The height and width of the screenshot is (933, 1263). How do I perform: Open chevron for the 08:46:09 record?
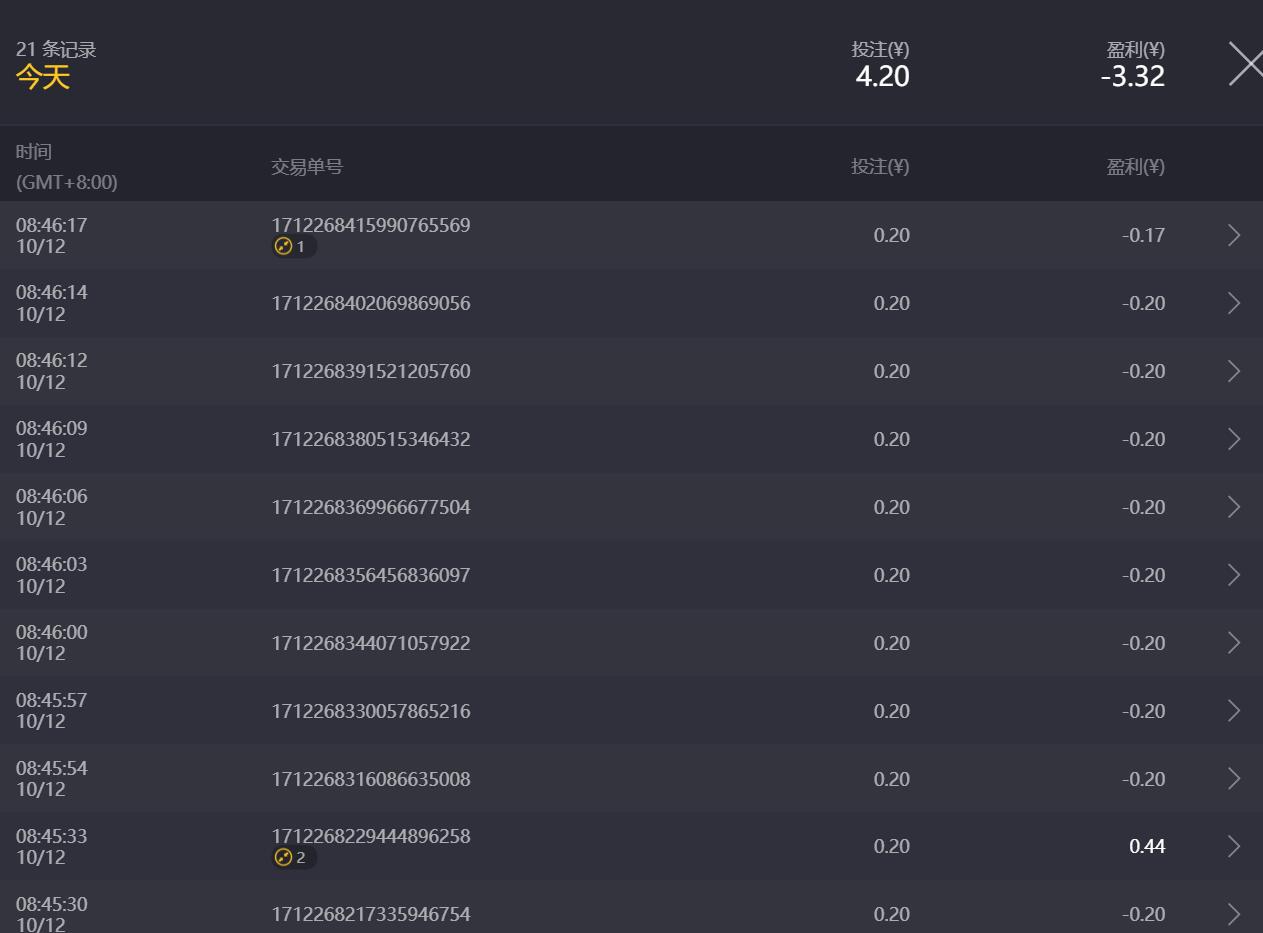[1234, 439]
